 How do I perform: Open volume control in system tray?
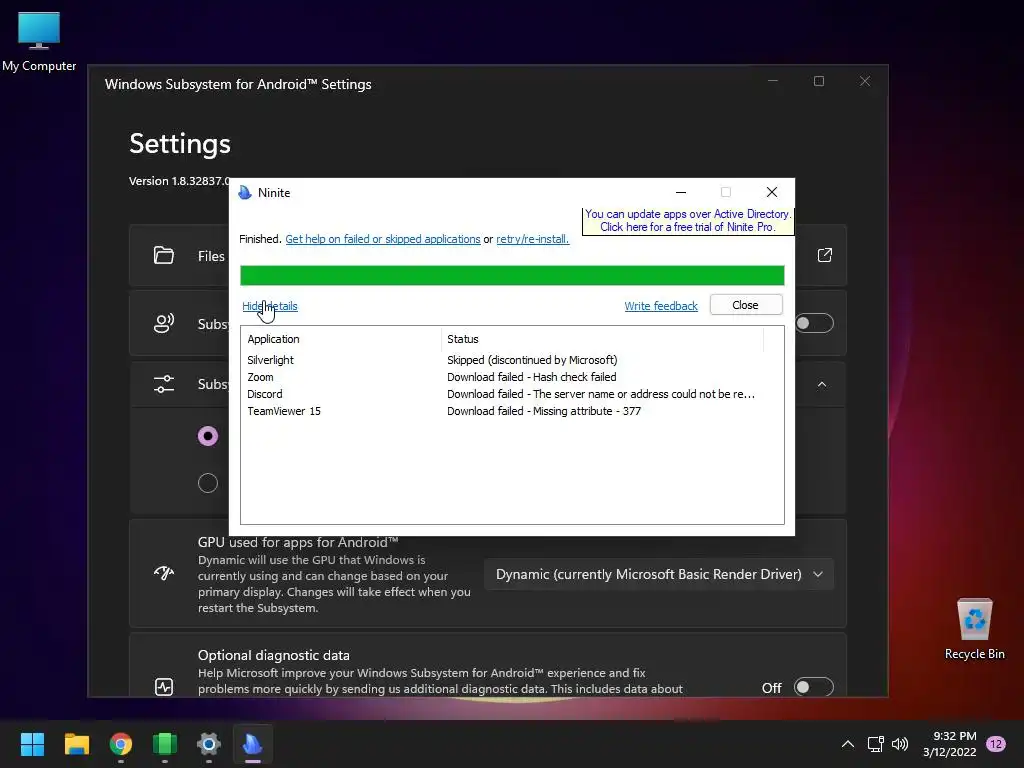pos(900,744)
